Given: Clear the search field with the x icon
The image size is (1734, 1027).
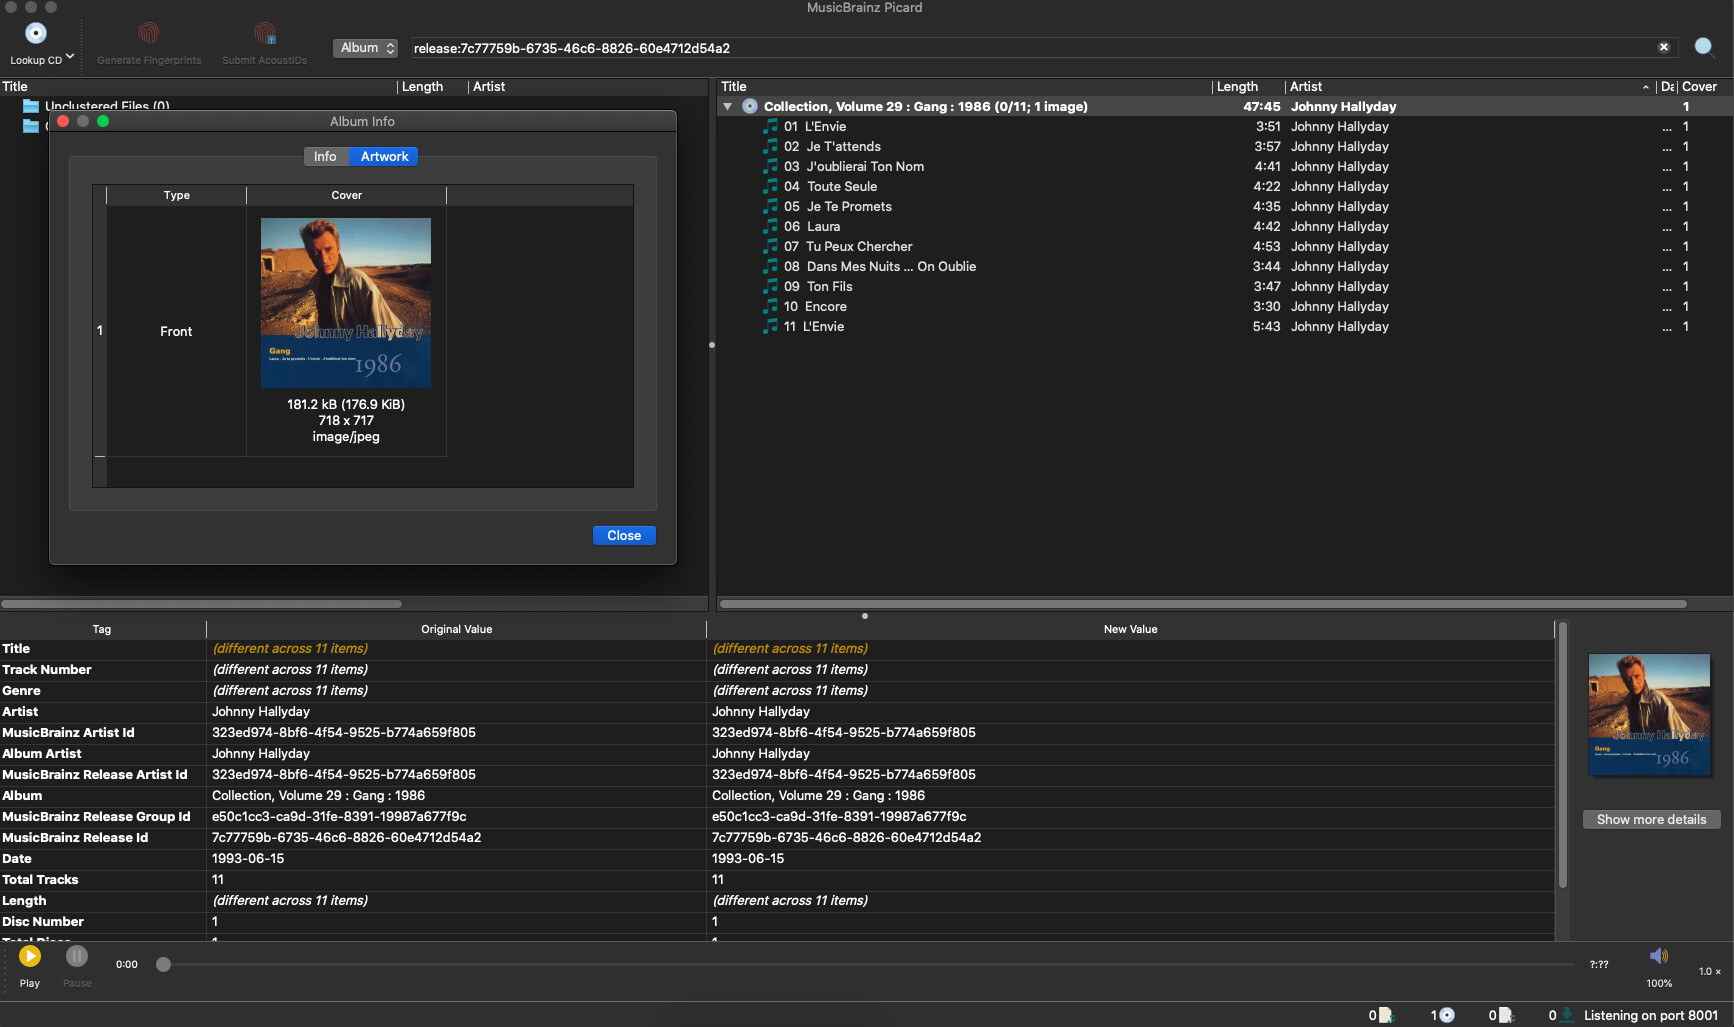Looking at the screenshot, I should [x=1664, y=47].
